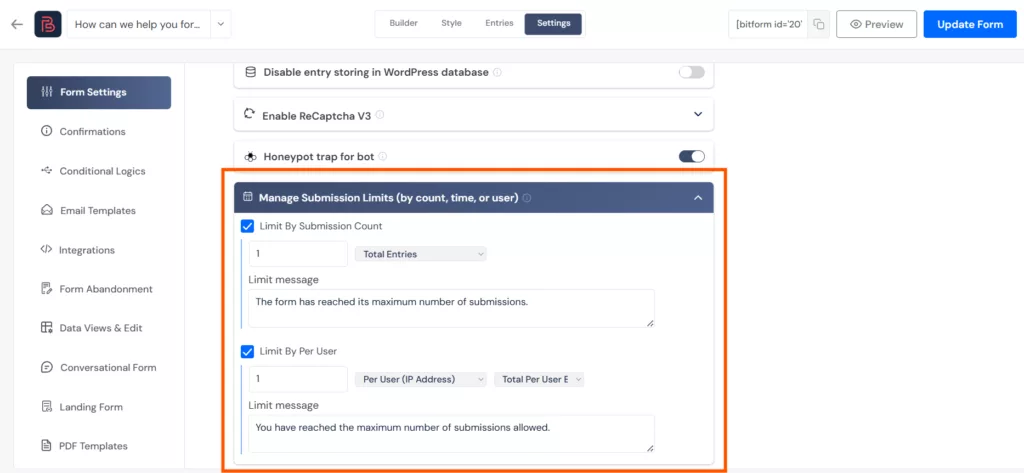Switch to the Builder tab
Screen dimensions: 1024x473
[404, 24]
